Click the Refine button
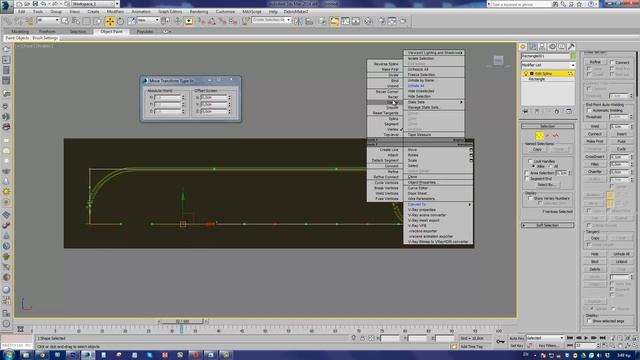 click(595, 62)
